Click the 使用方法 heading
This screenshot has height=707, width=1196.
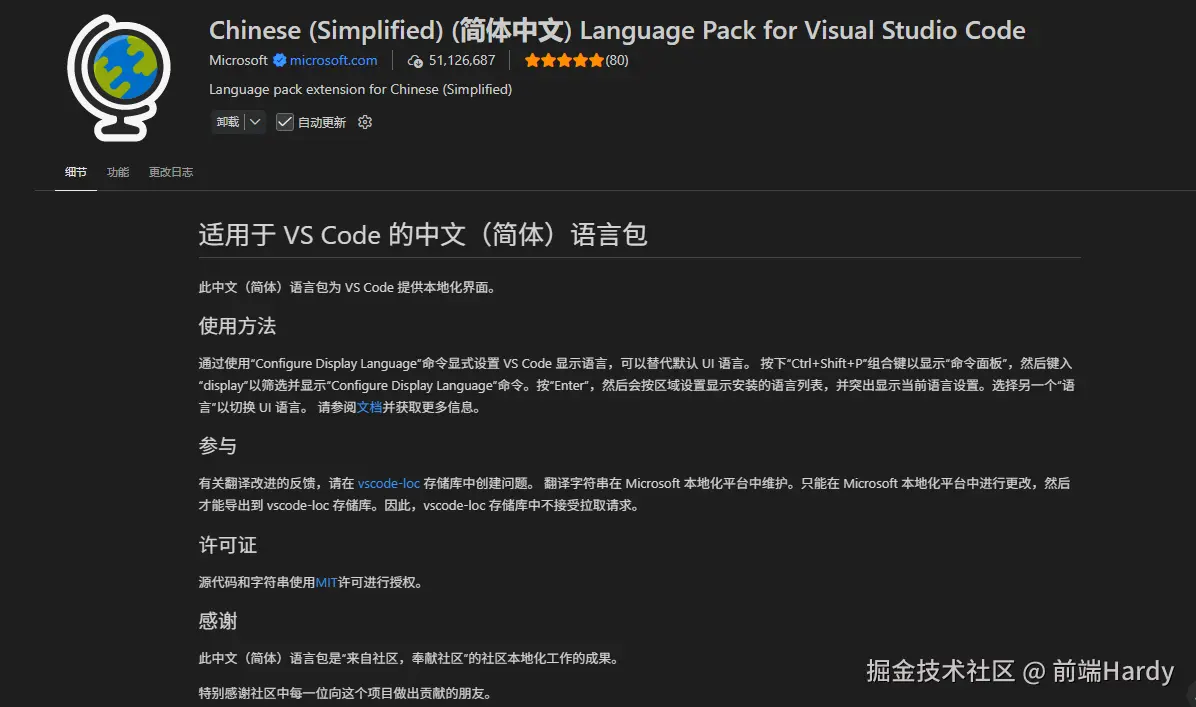pos(237,326)
